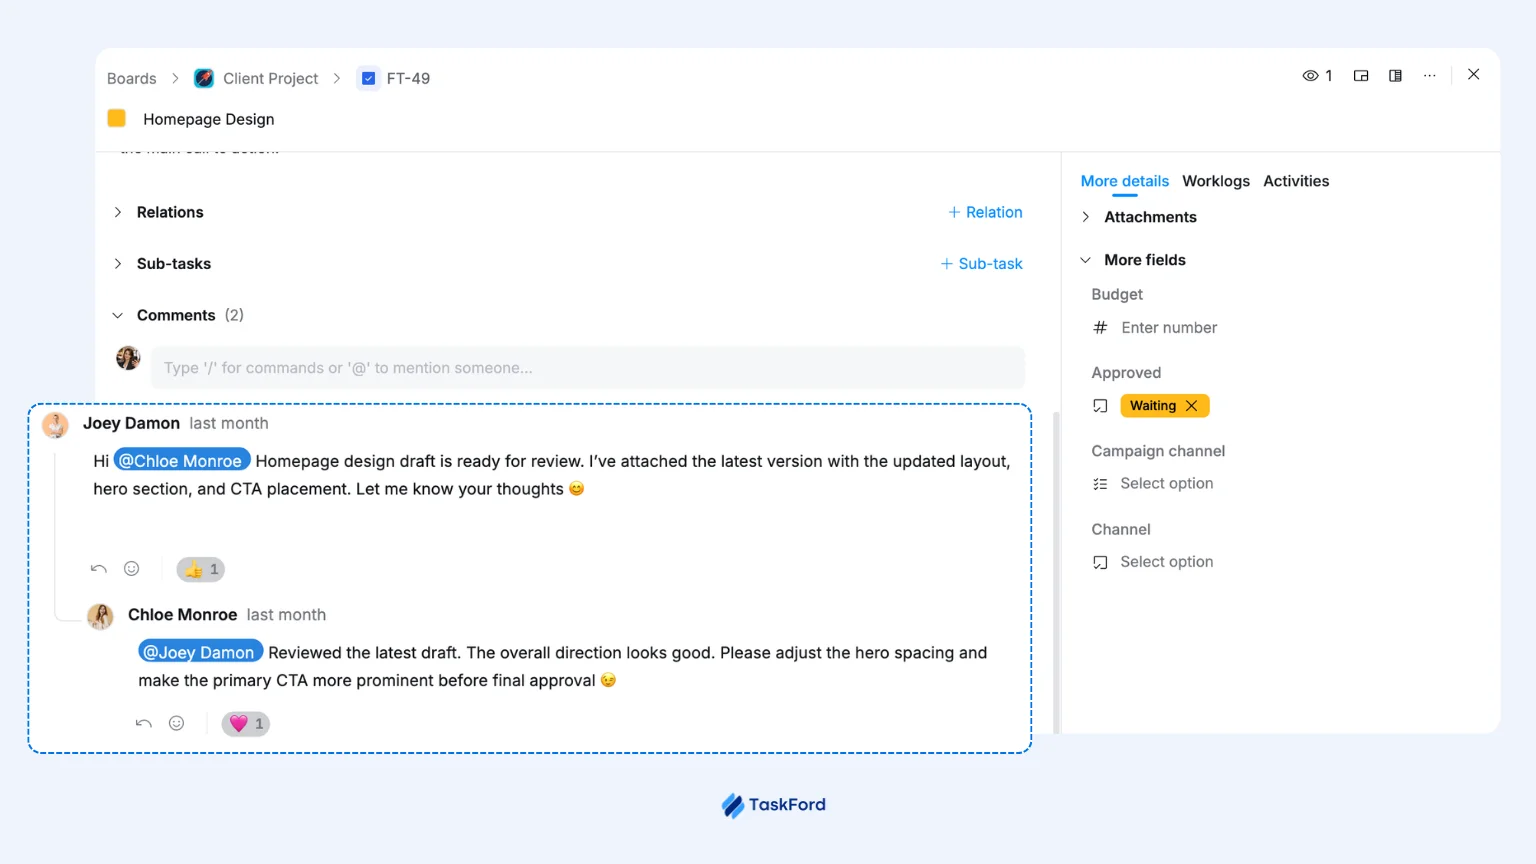Expand the Attachments section
1536x864 pixels.
(1086, 217)
